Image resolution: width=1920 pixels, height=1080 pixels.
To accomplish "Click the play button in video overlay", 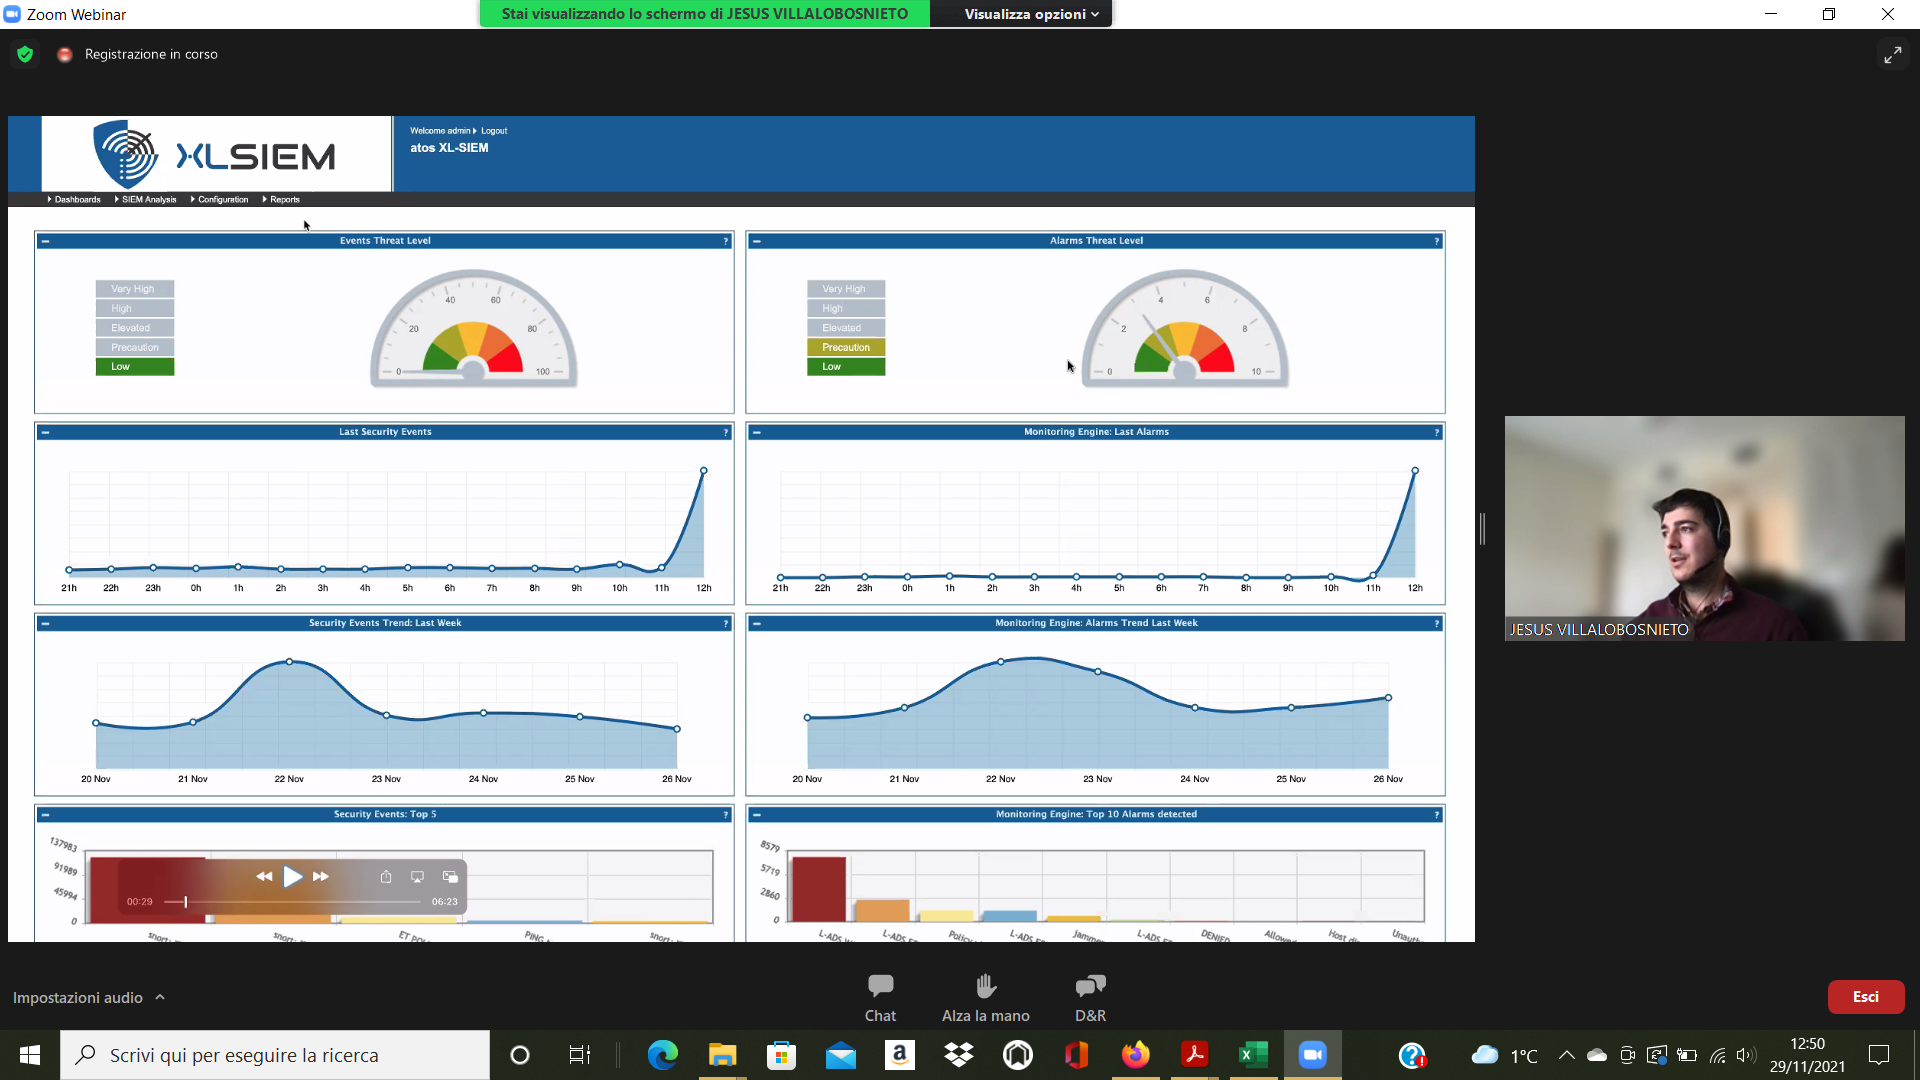I will pyautogui.click(x=292, y=877).
